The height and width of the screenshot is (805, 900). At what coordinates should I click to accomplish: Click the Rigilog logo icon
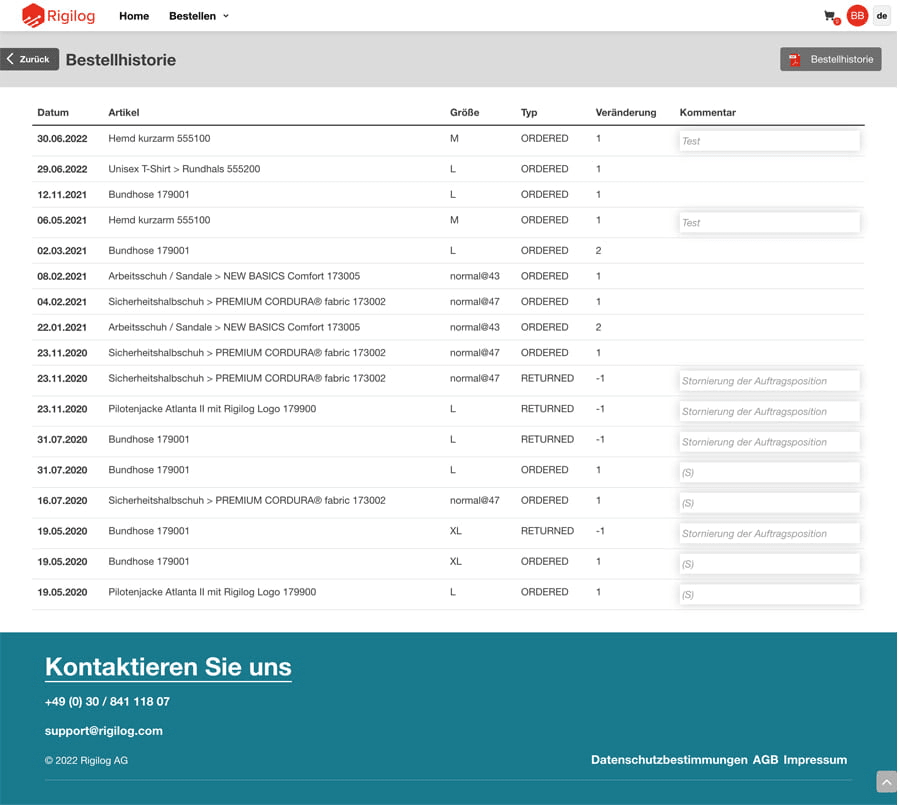pos(33,16)
